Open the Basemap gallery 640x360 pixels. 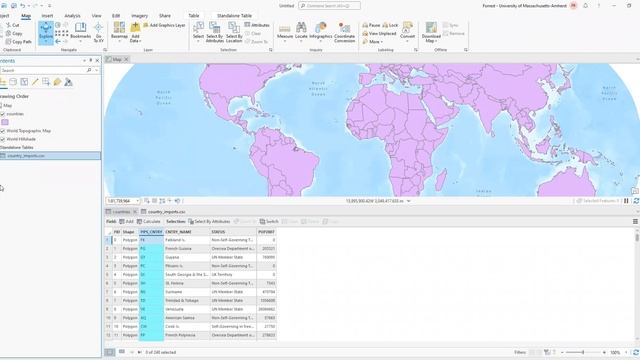pyautogui.click(x=119, y=32)
